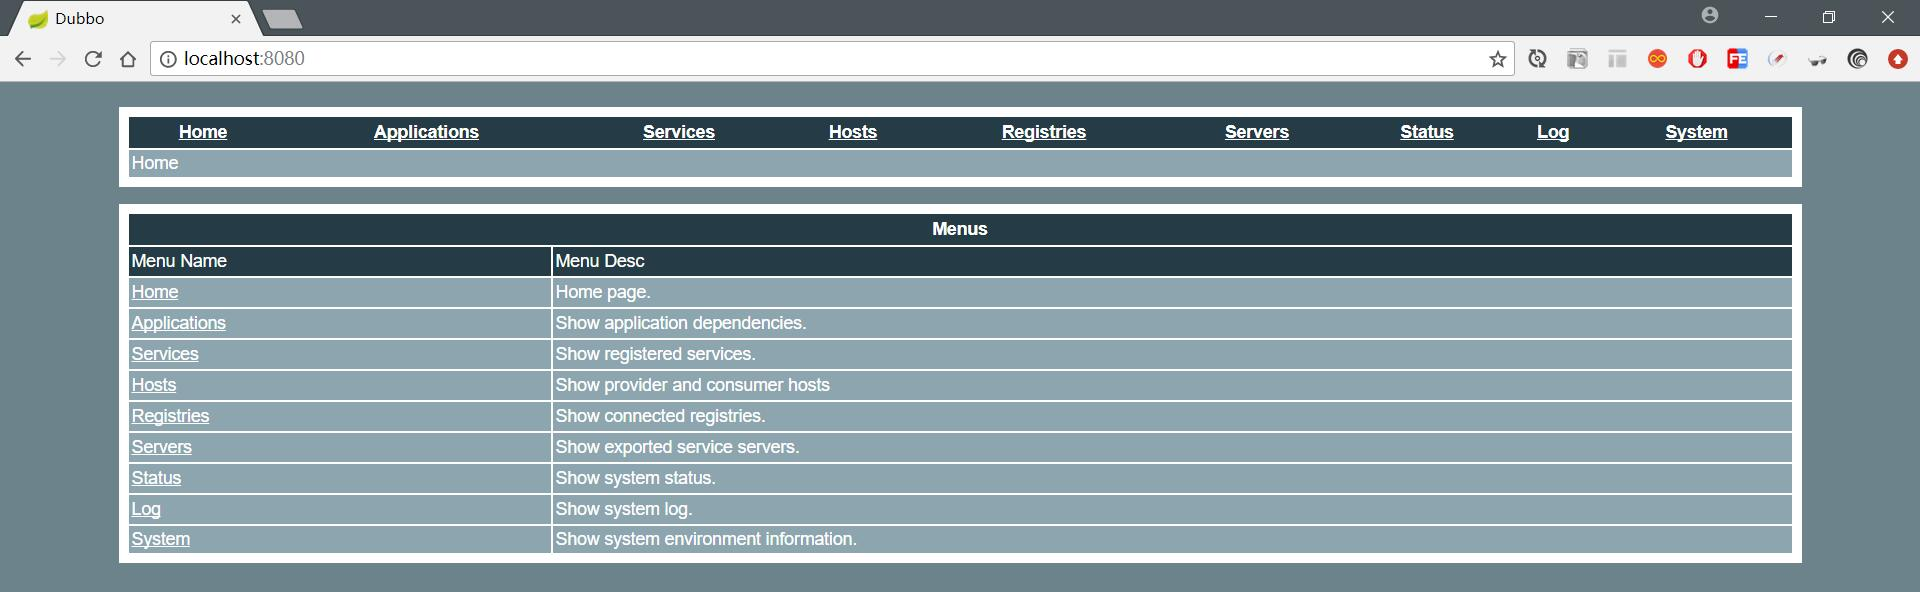Close the Dubbo browser tab

[x=236, y=19]
